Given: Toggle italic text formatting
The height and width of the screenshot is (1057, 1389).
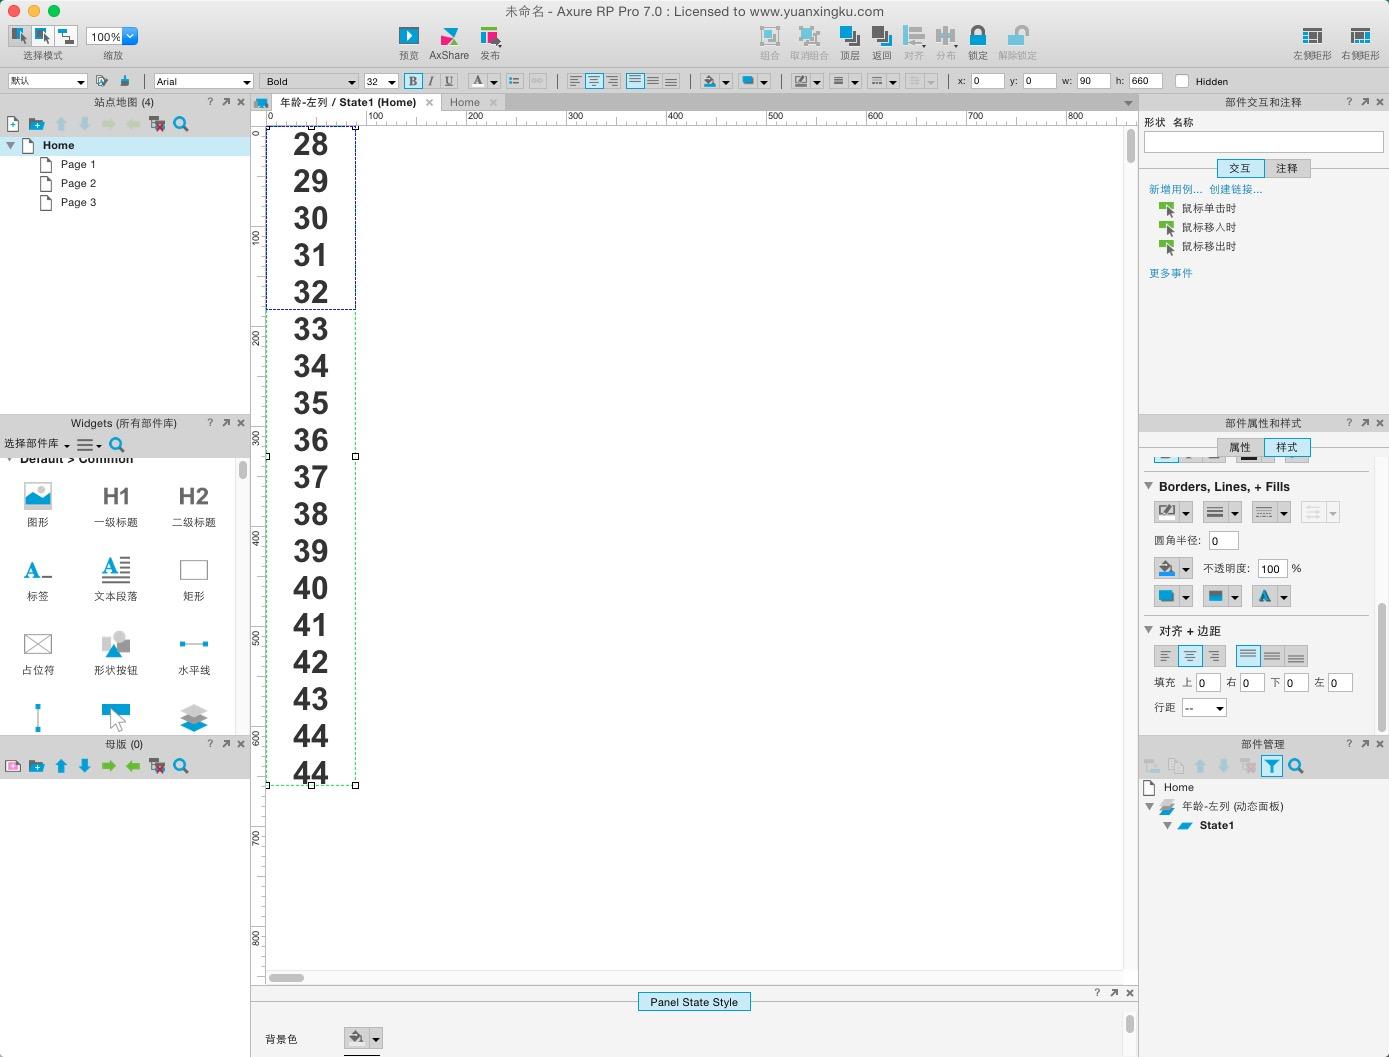Looking at the screenshot, I should click(x=431, y=81).
